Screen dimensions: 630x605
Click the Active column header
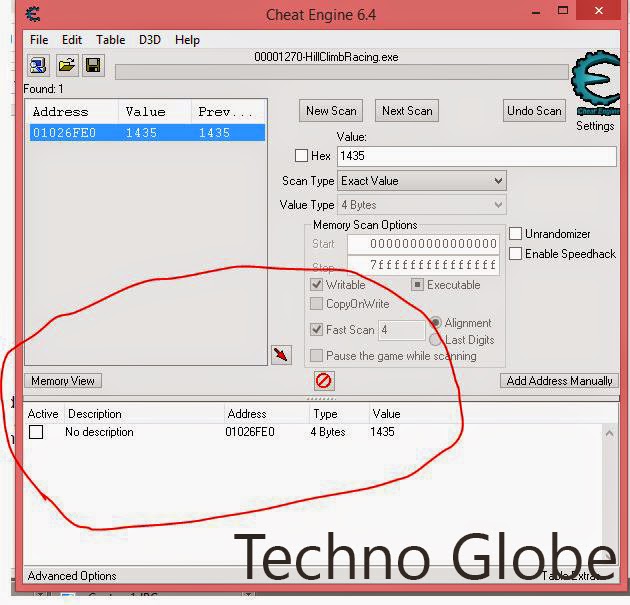43,414
